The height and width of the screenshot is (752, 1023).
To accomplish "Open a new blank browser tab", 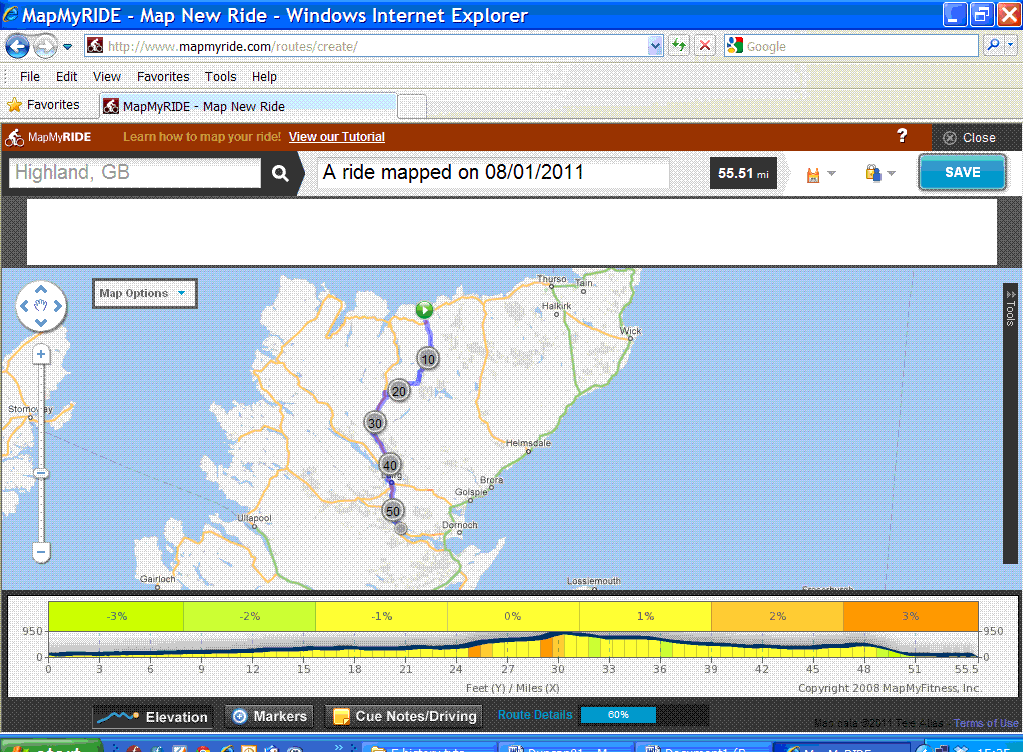I will click(x=412, y=106).
